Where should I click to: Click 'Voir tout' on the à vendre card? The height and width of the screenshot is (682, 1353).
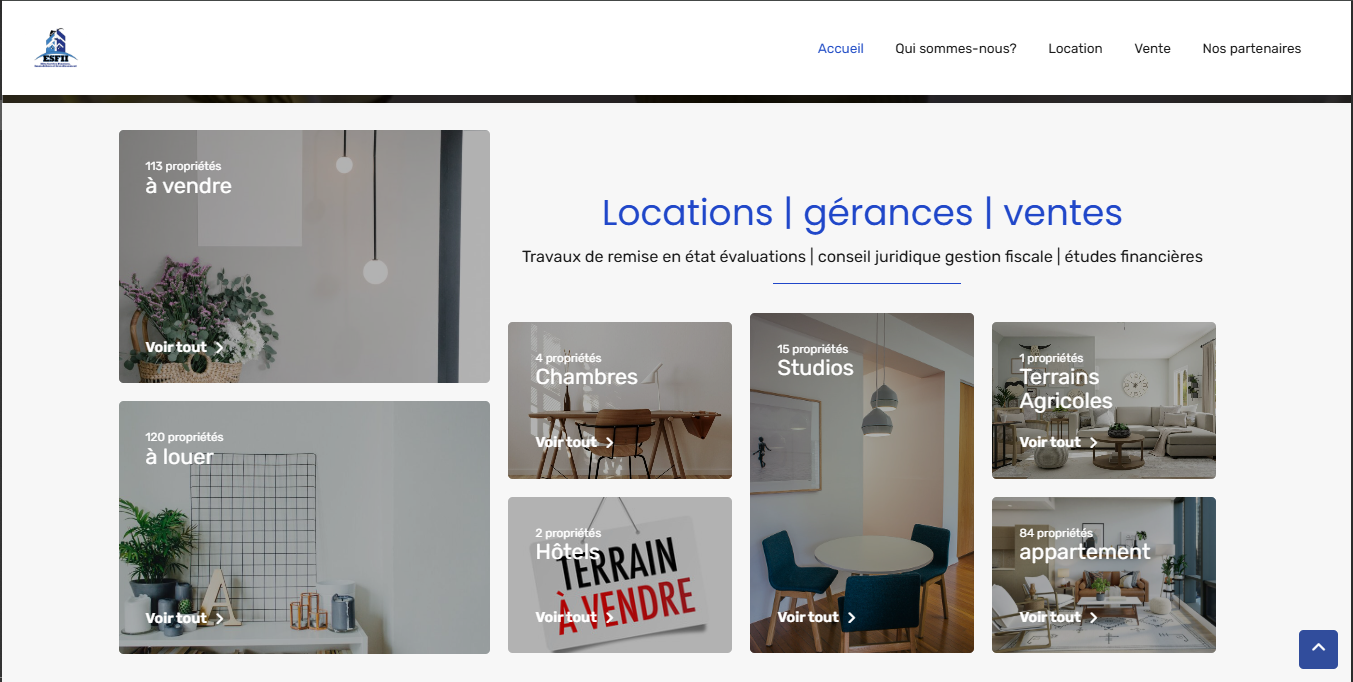pyautogui.click(x=176, y=348)
